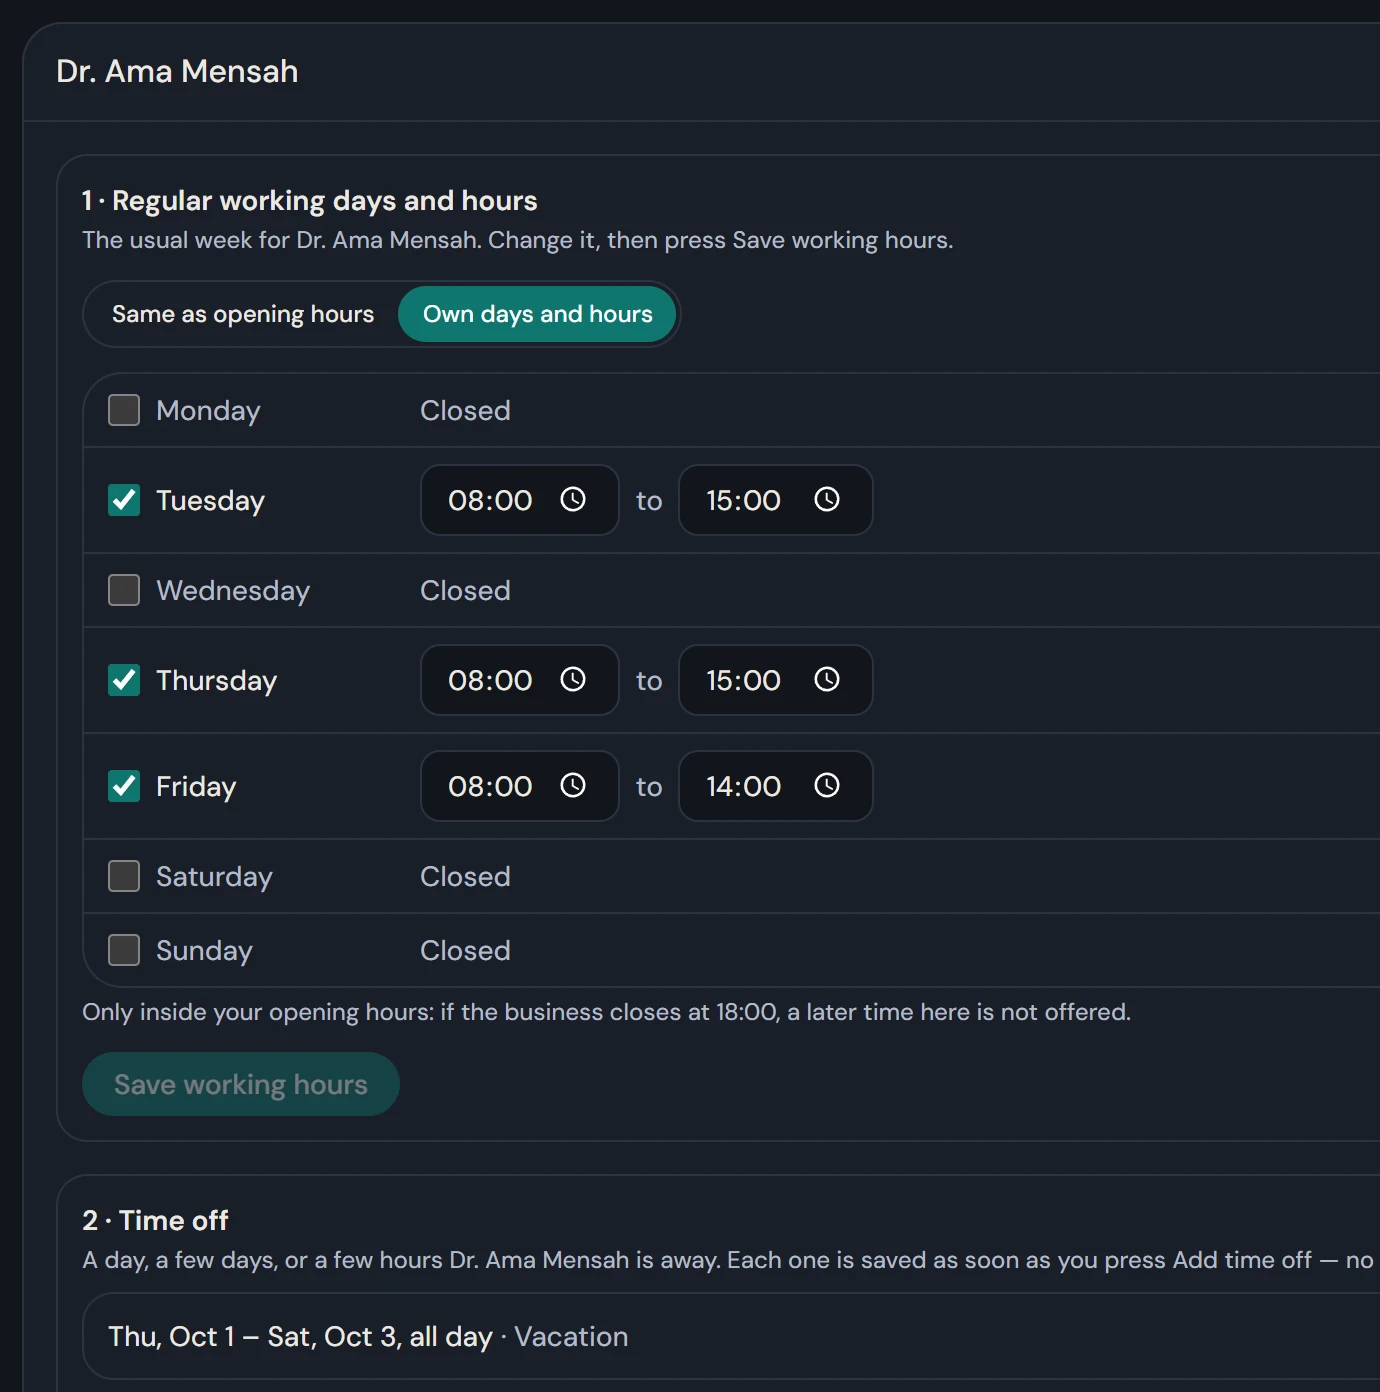Tick the Wednesday checkbox
Viewport: 1380px width, 1392px height.
click(x=124, y=590)
